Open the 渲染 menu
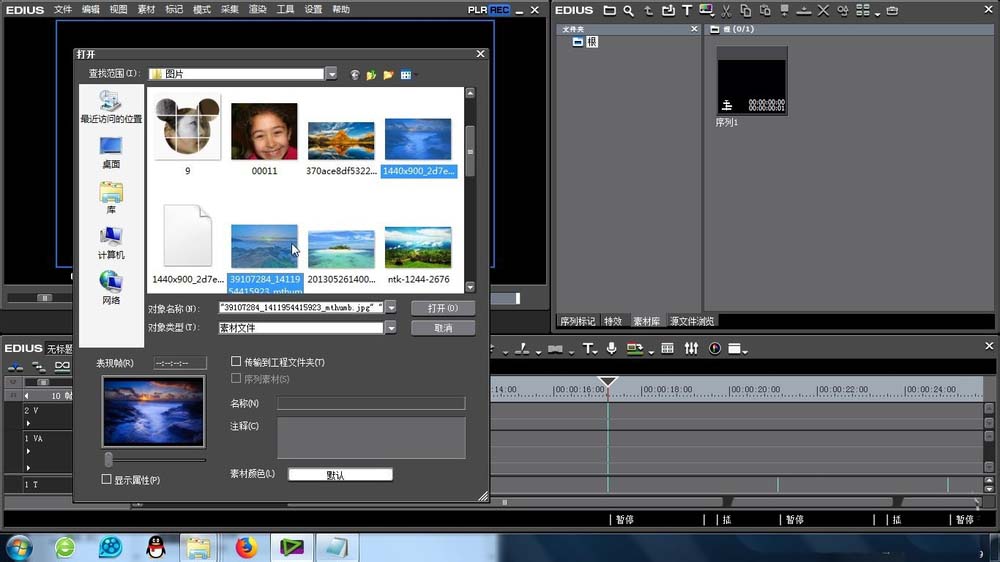 point(257,10)
